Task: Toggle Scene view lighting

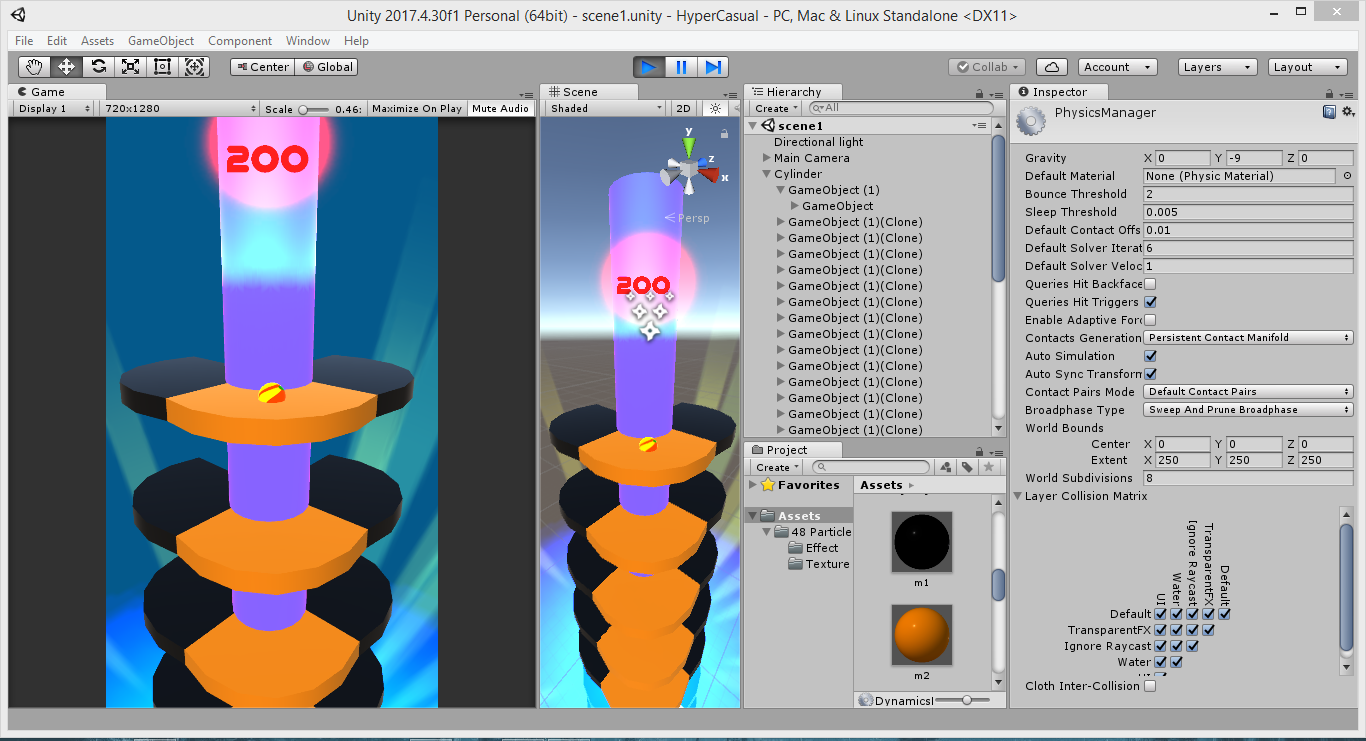Action: pos(715,108)
